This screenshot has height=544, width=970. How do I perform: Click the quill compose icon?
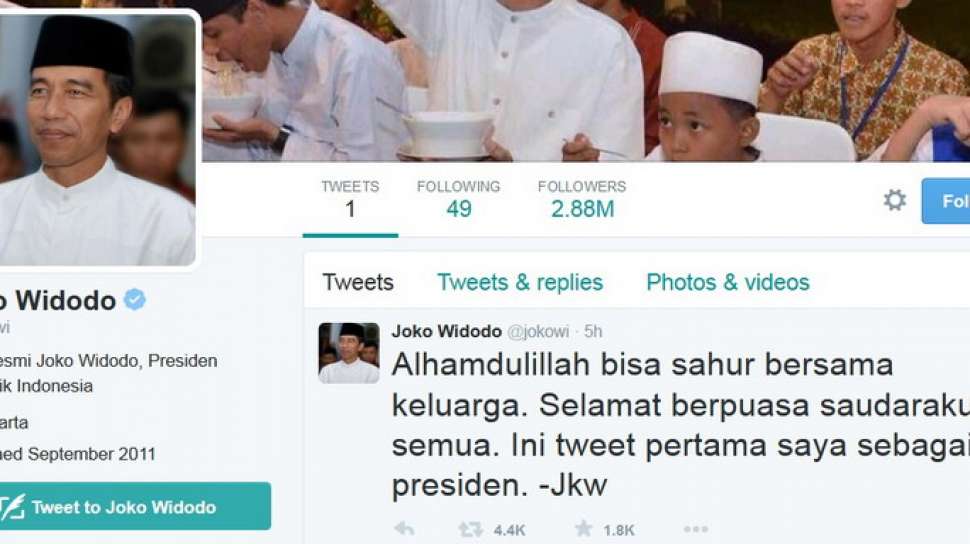pyautogui.click(x=12, y=507)
